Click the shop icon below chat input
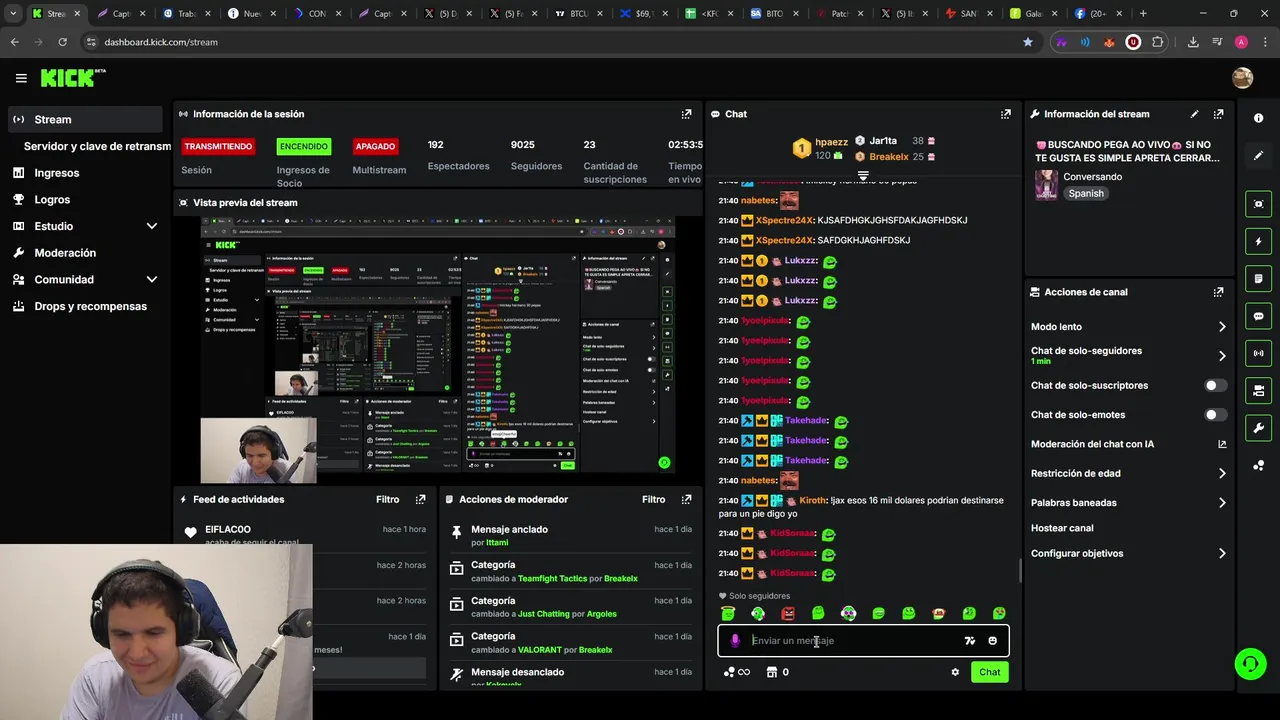 pyautogui.click(x=771, y=672)
